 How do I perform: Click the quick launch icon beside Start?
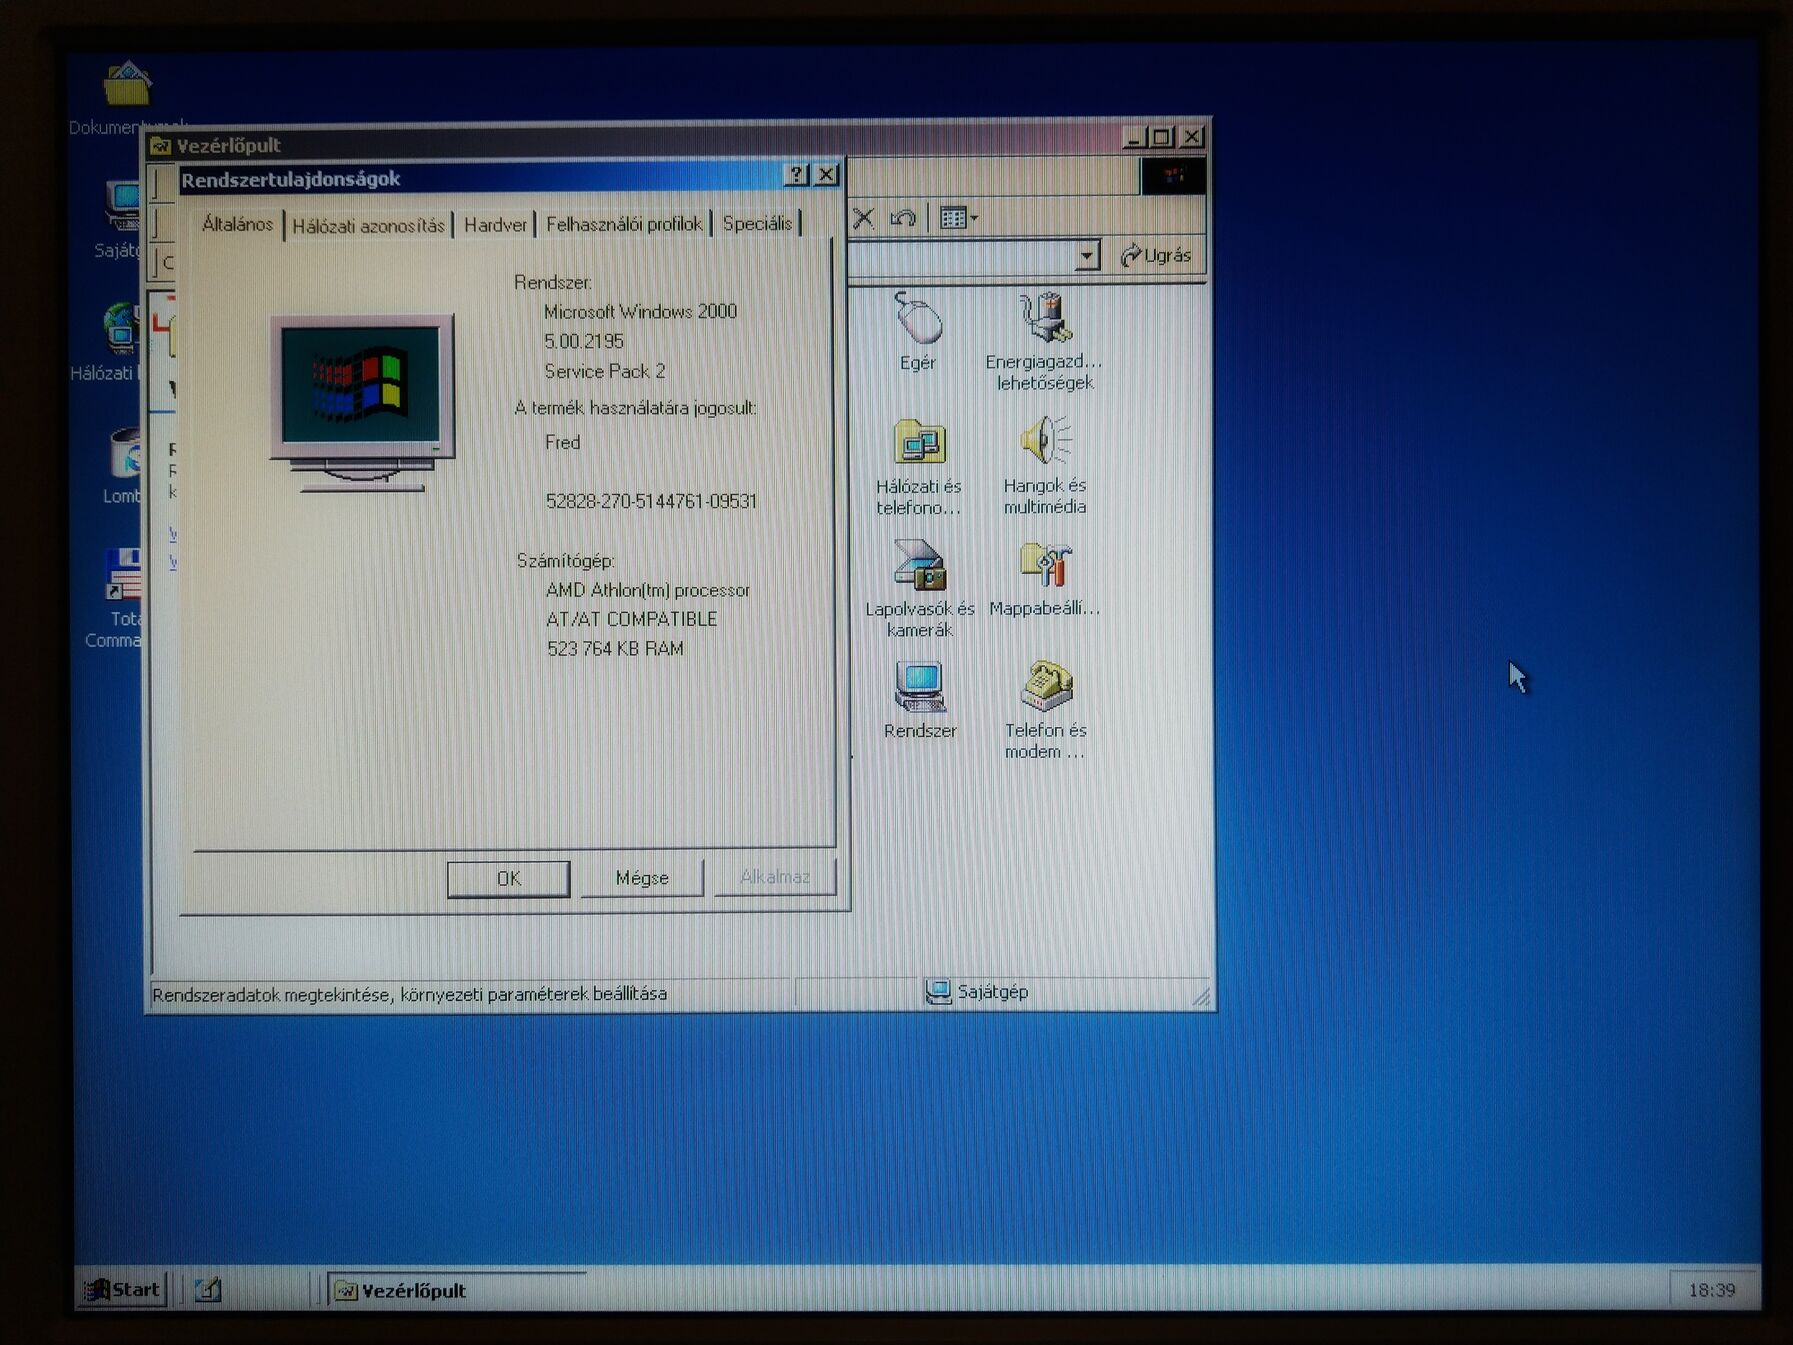tap(208, 1290)
